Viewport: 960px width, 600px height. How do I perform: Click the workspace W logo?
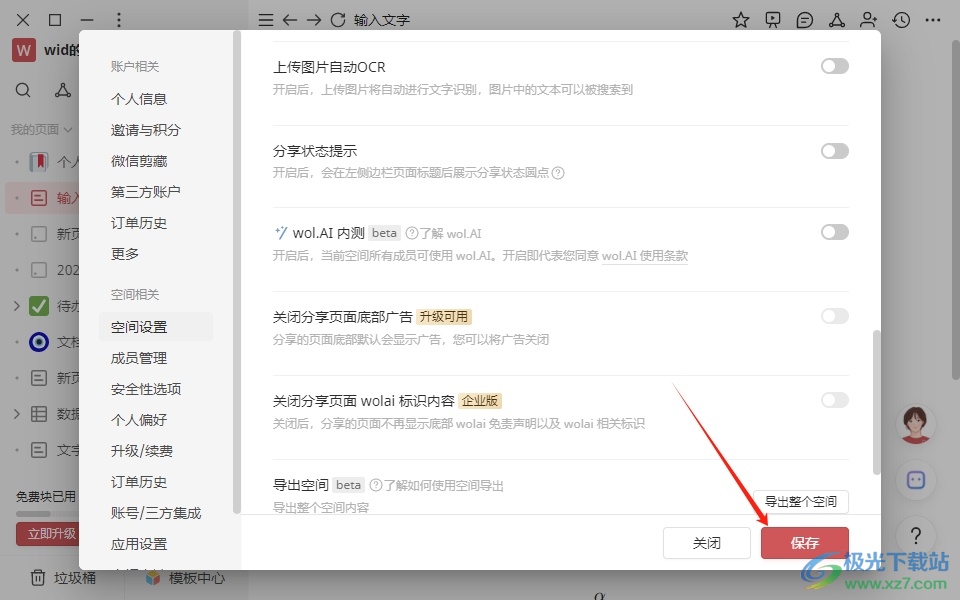[23, 50]
